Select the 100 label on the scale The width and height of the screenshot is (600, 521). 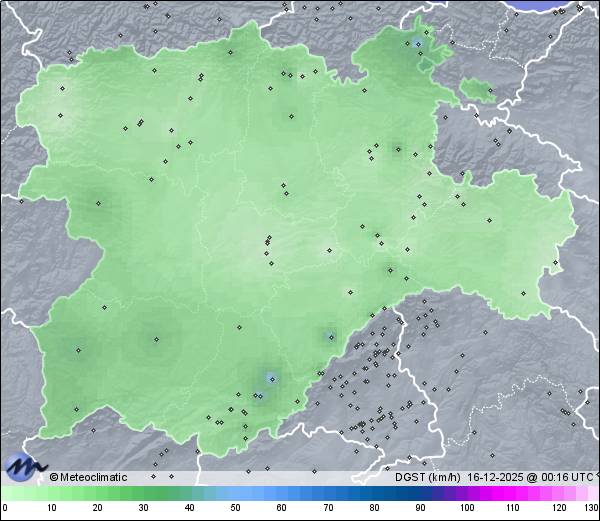pos(467,509)
